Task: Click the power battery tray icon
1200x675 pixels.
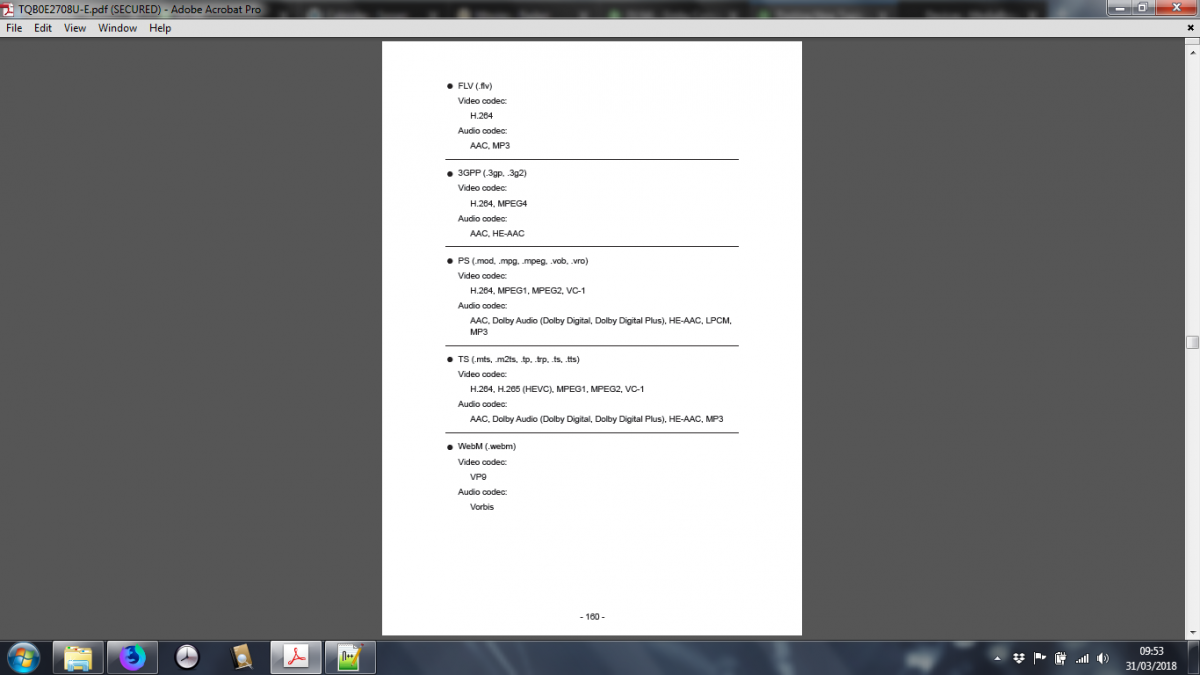Action: pos(1060,658)
